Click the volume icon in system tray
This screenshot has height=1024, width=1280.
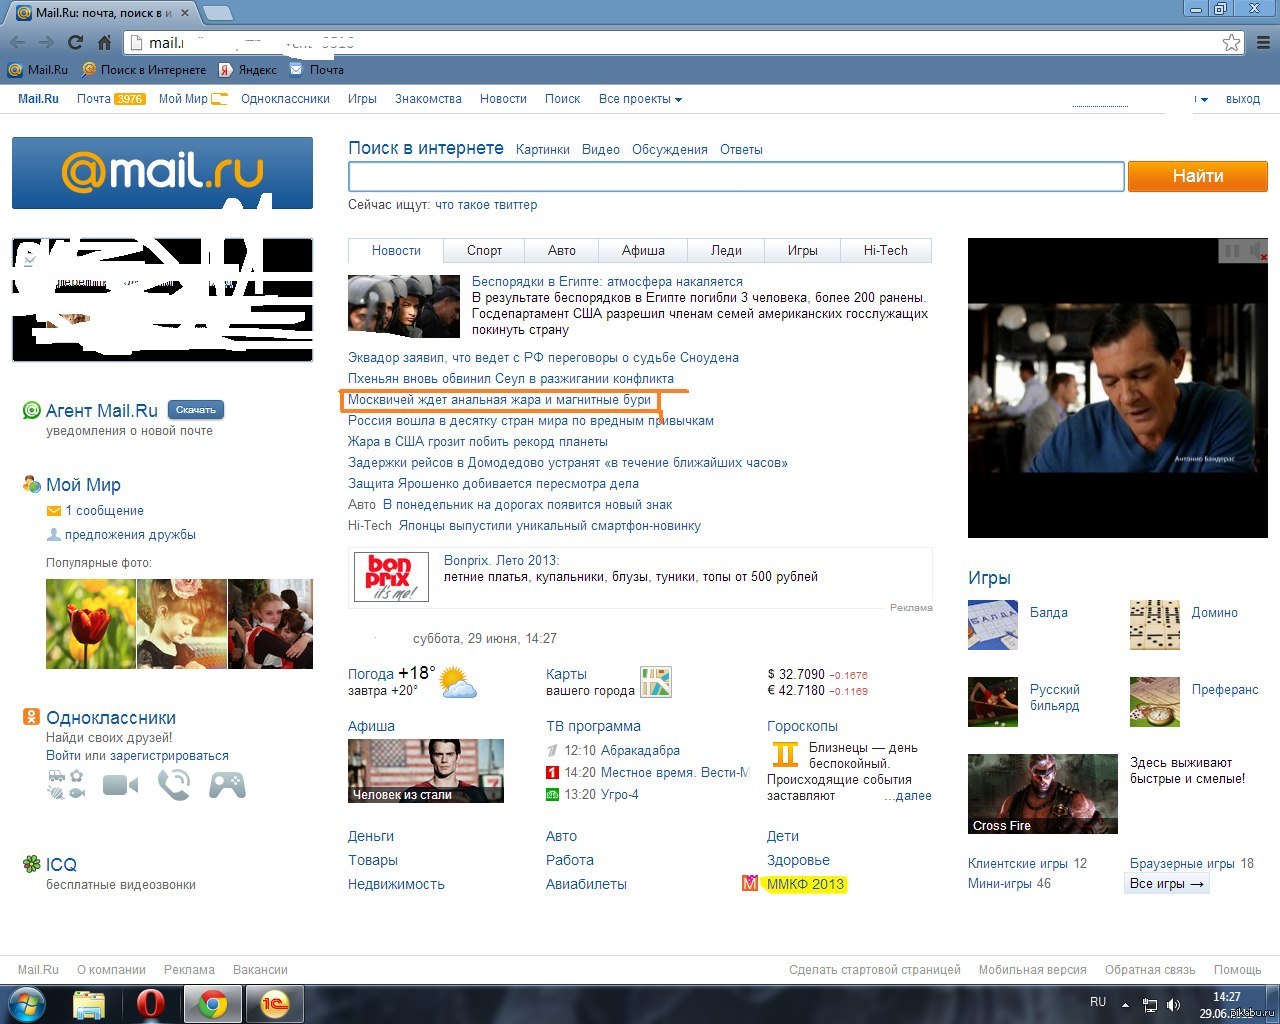(x=1174, y=1005)
